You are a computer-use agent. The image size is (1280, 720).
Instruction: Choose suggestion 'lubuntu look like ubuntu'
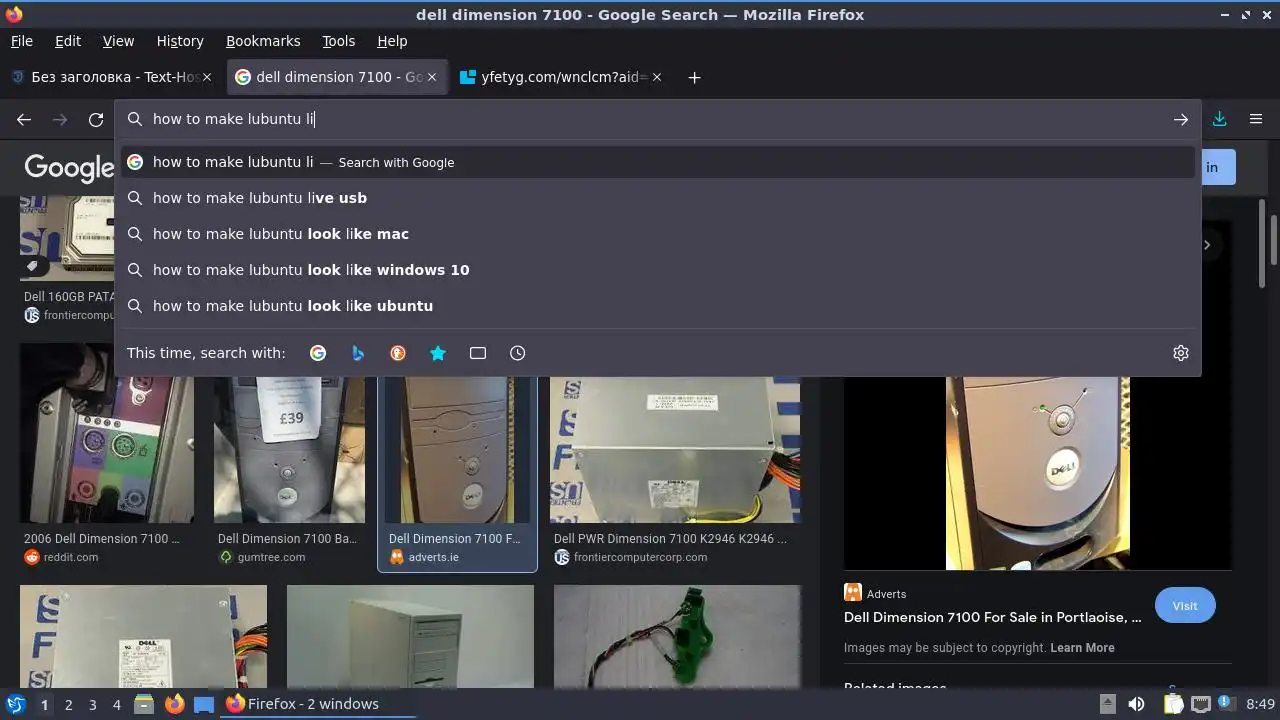[658, 306]
